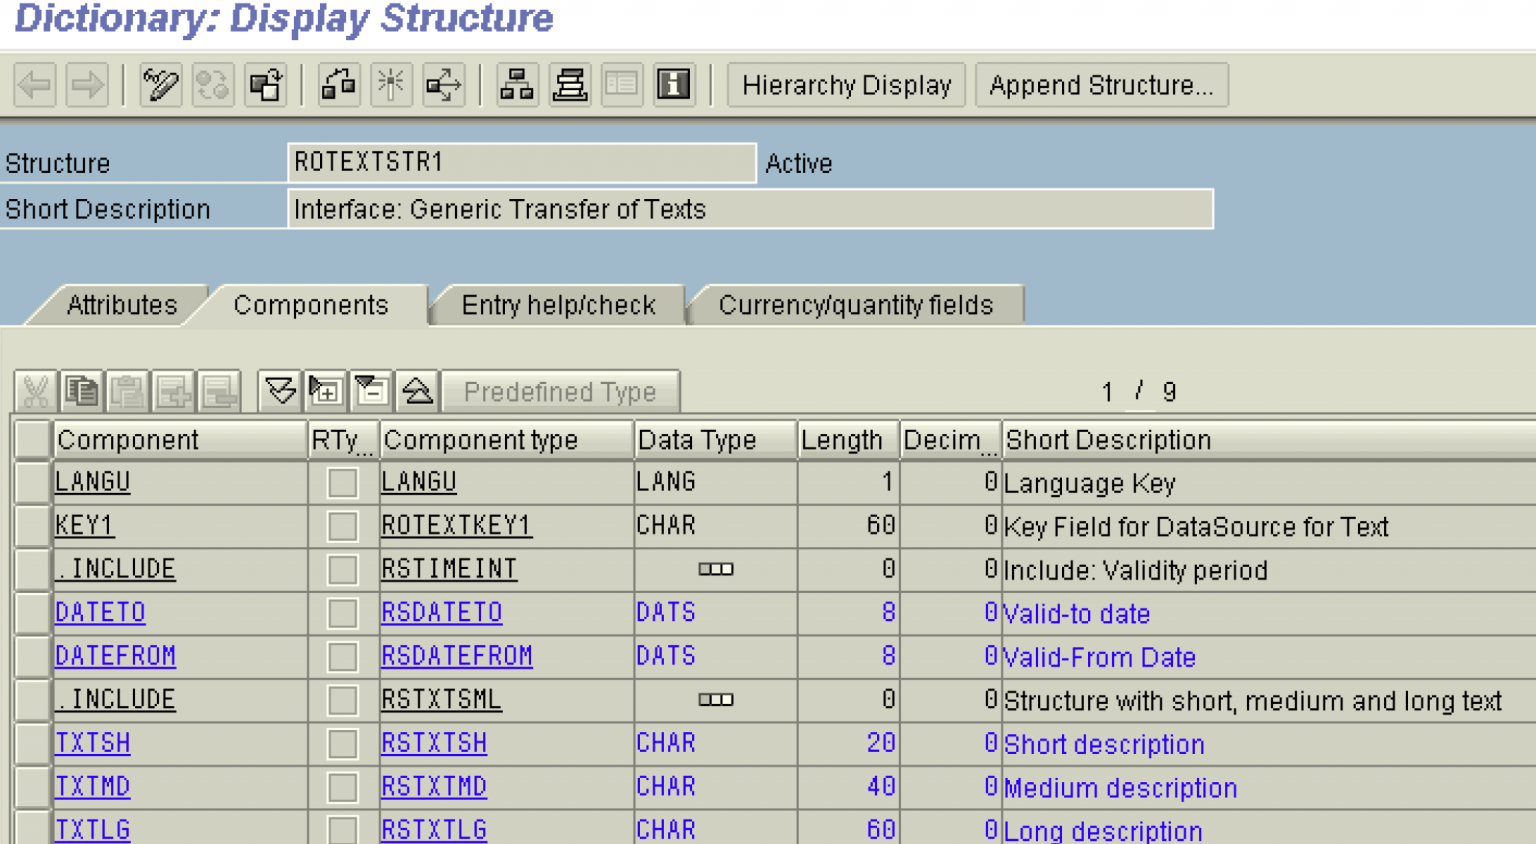Switch to the Attributes tab
Screen dimensions: 1536x844
point(120,305)
